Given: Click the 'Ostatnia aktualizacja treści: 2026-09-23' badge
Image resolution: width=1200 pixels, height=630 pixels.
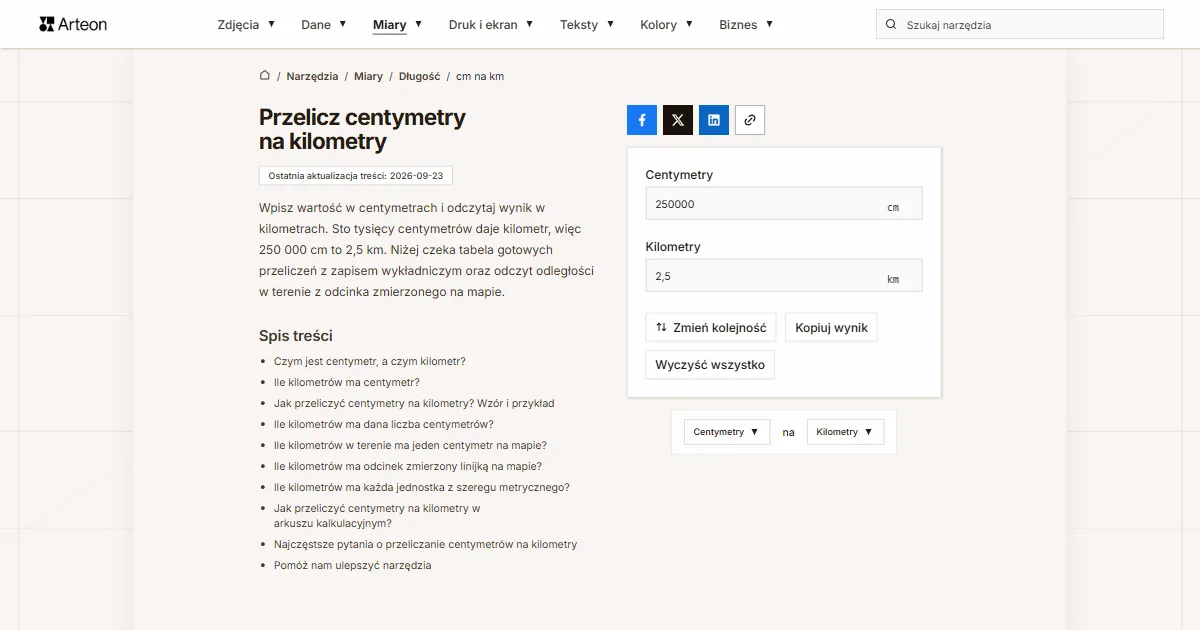Looking at the screenshot, I should (356, 175).
